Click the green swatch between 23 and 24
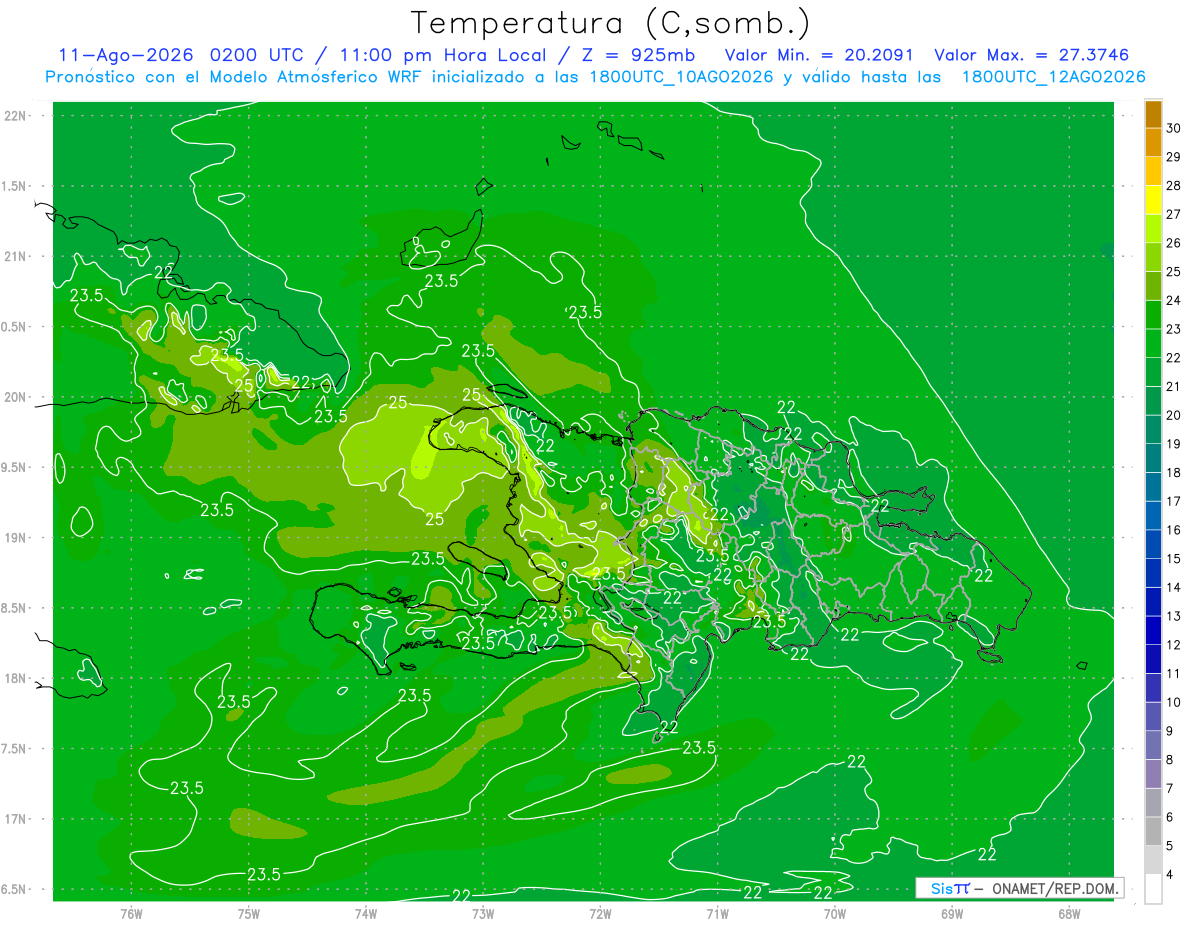Screen dimensions: 1200x927 click(1153, 315)
